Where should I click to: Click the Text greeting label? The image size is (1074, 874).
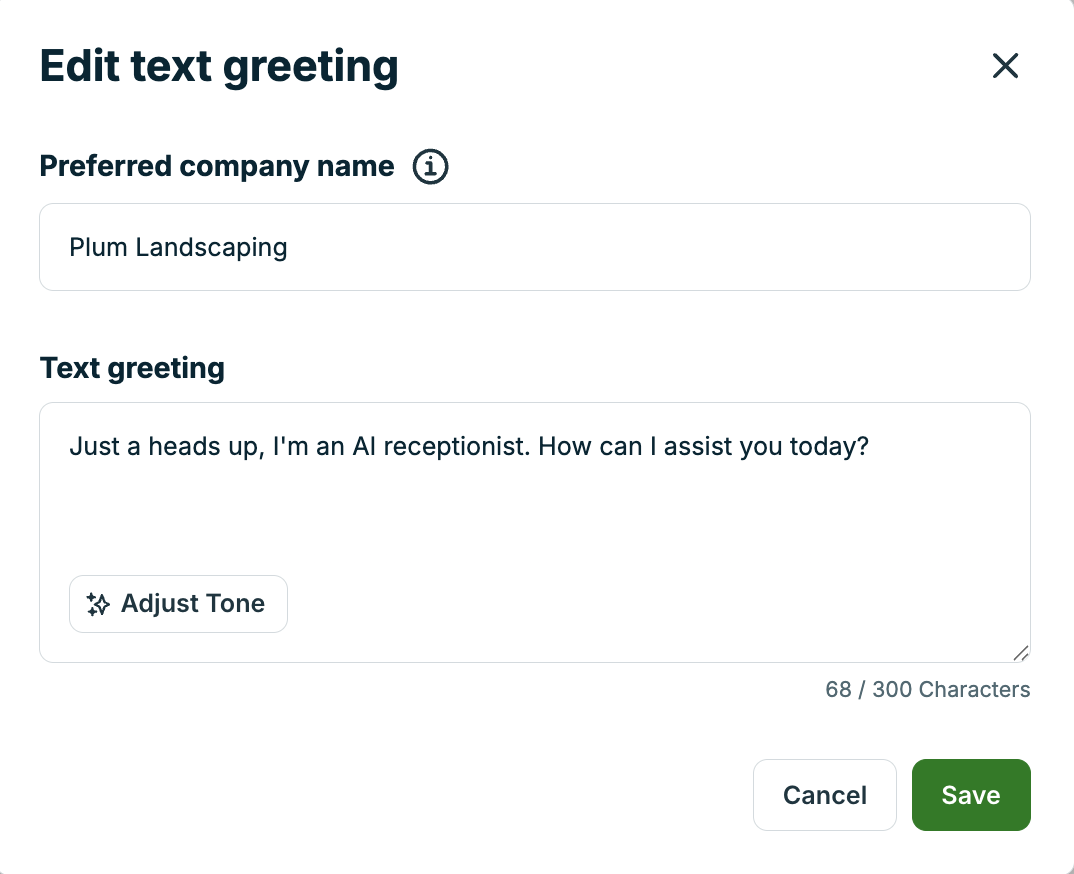tap(131, 368)
